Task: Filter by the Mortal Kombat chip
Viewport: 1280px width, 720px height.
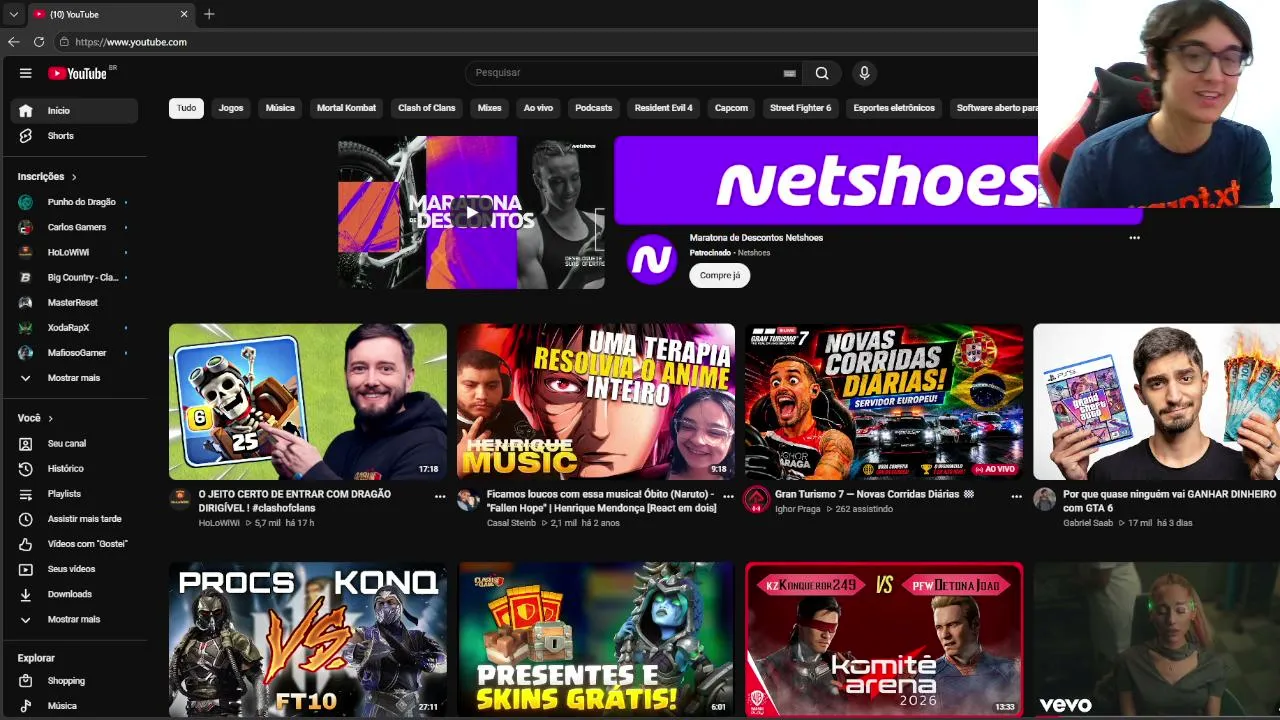Action: point(346,108)
